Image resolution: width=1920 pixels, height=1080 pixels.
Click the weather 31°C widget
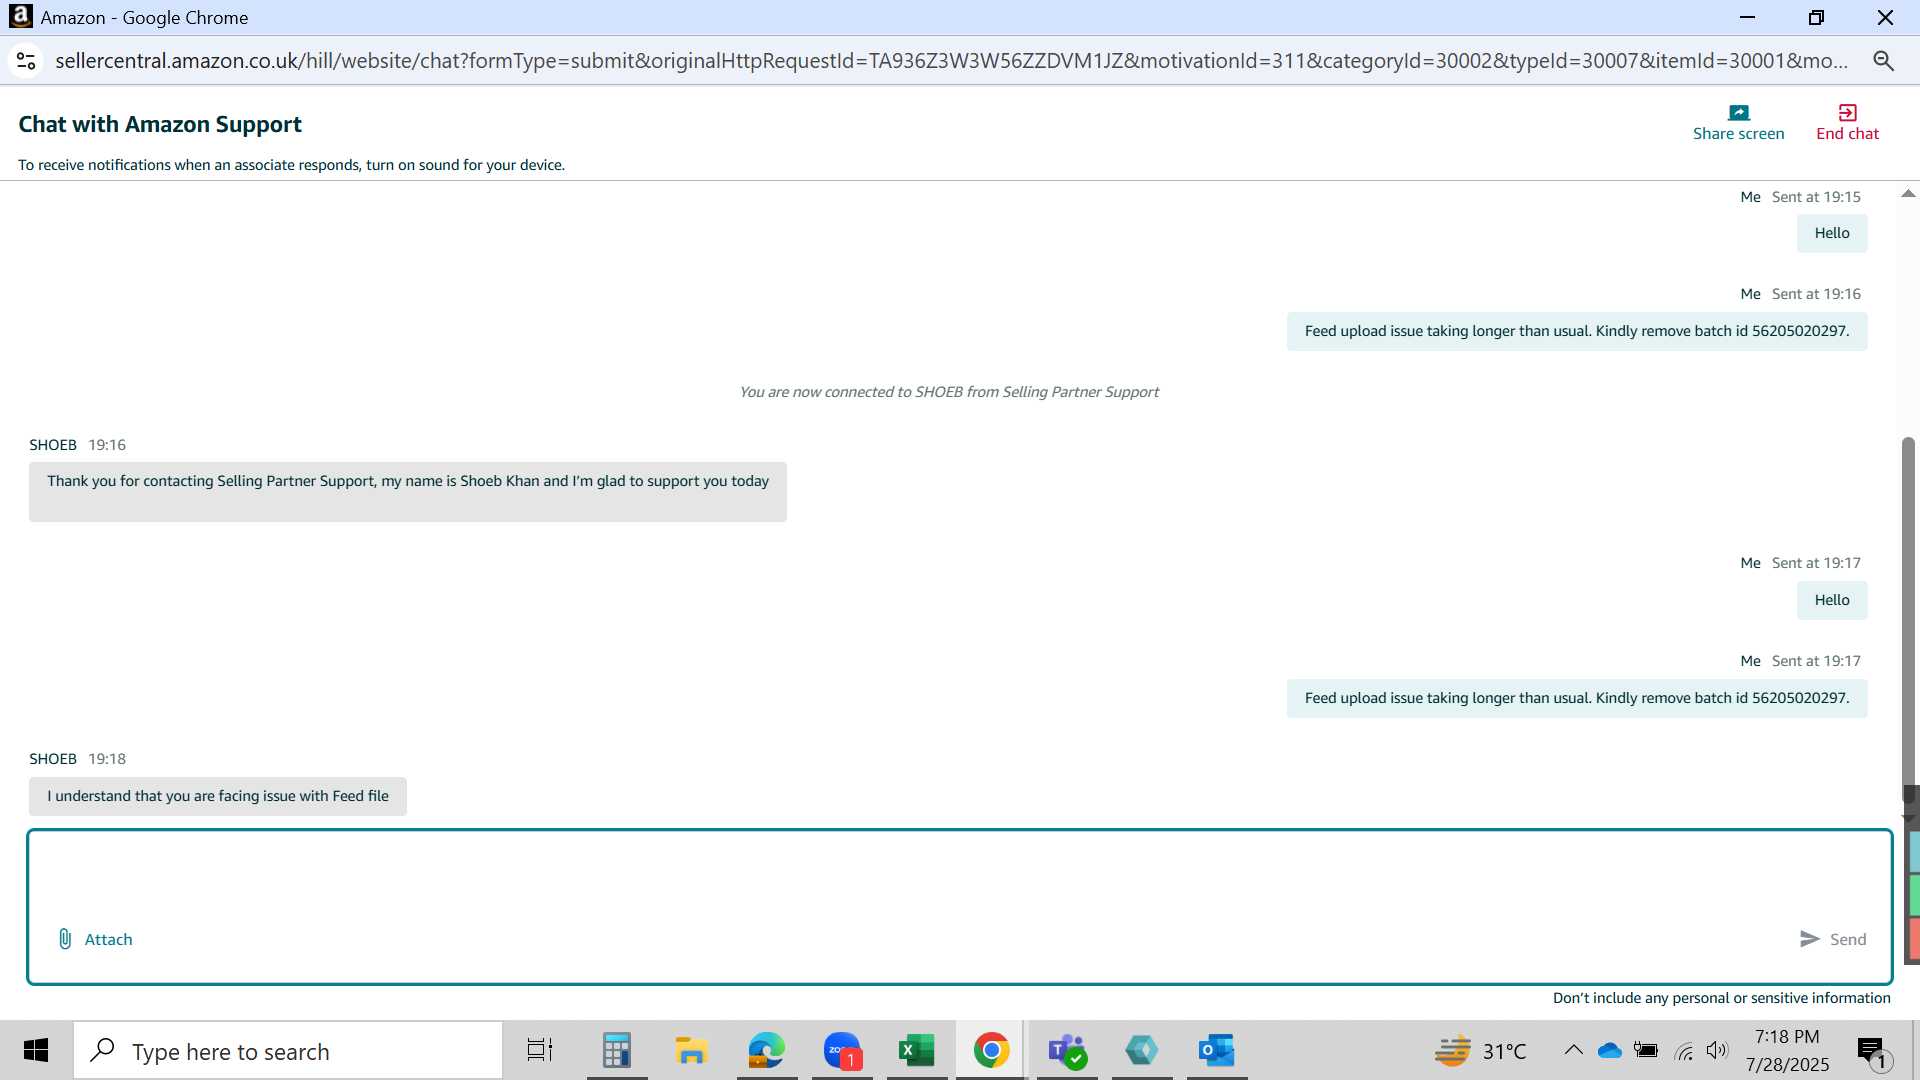pyautogui.click(x=1480, y=1051)
